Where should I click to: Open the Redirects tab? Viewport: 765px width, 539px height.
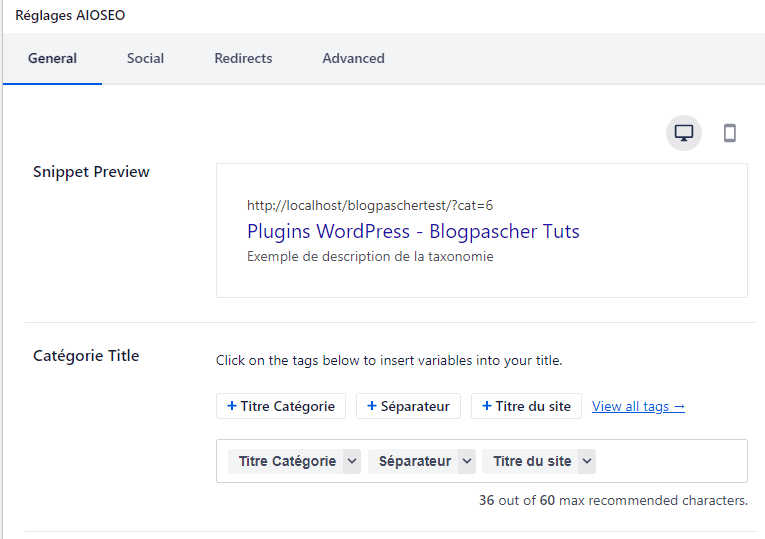pyautogui.click(x=243, y=58)
